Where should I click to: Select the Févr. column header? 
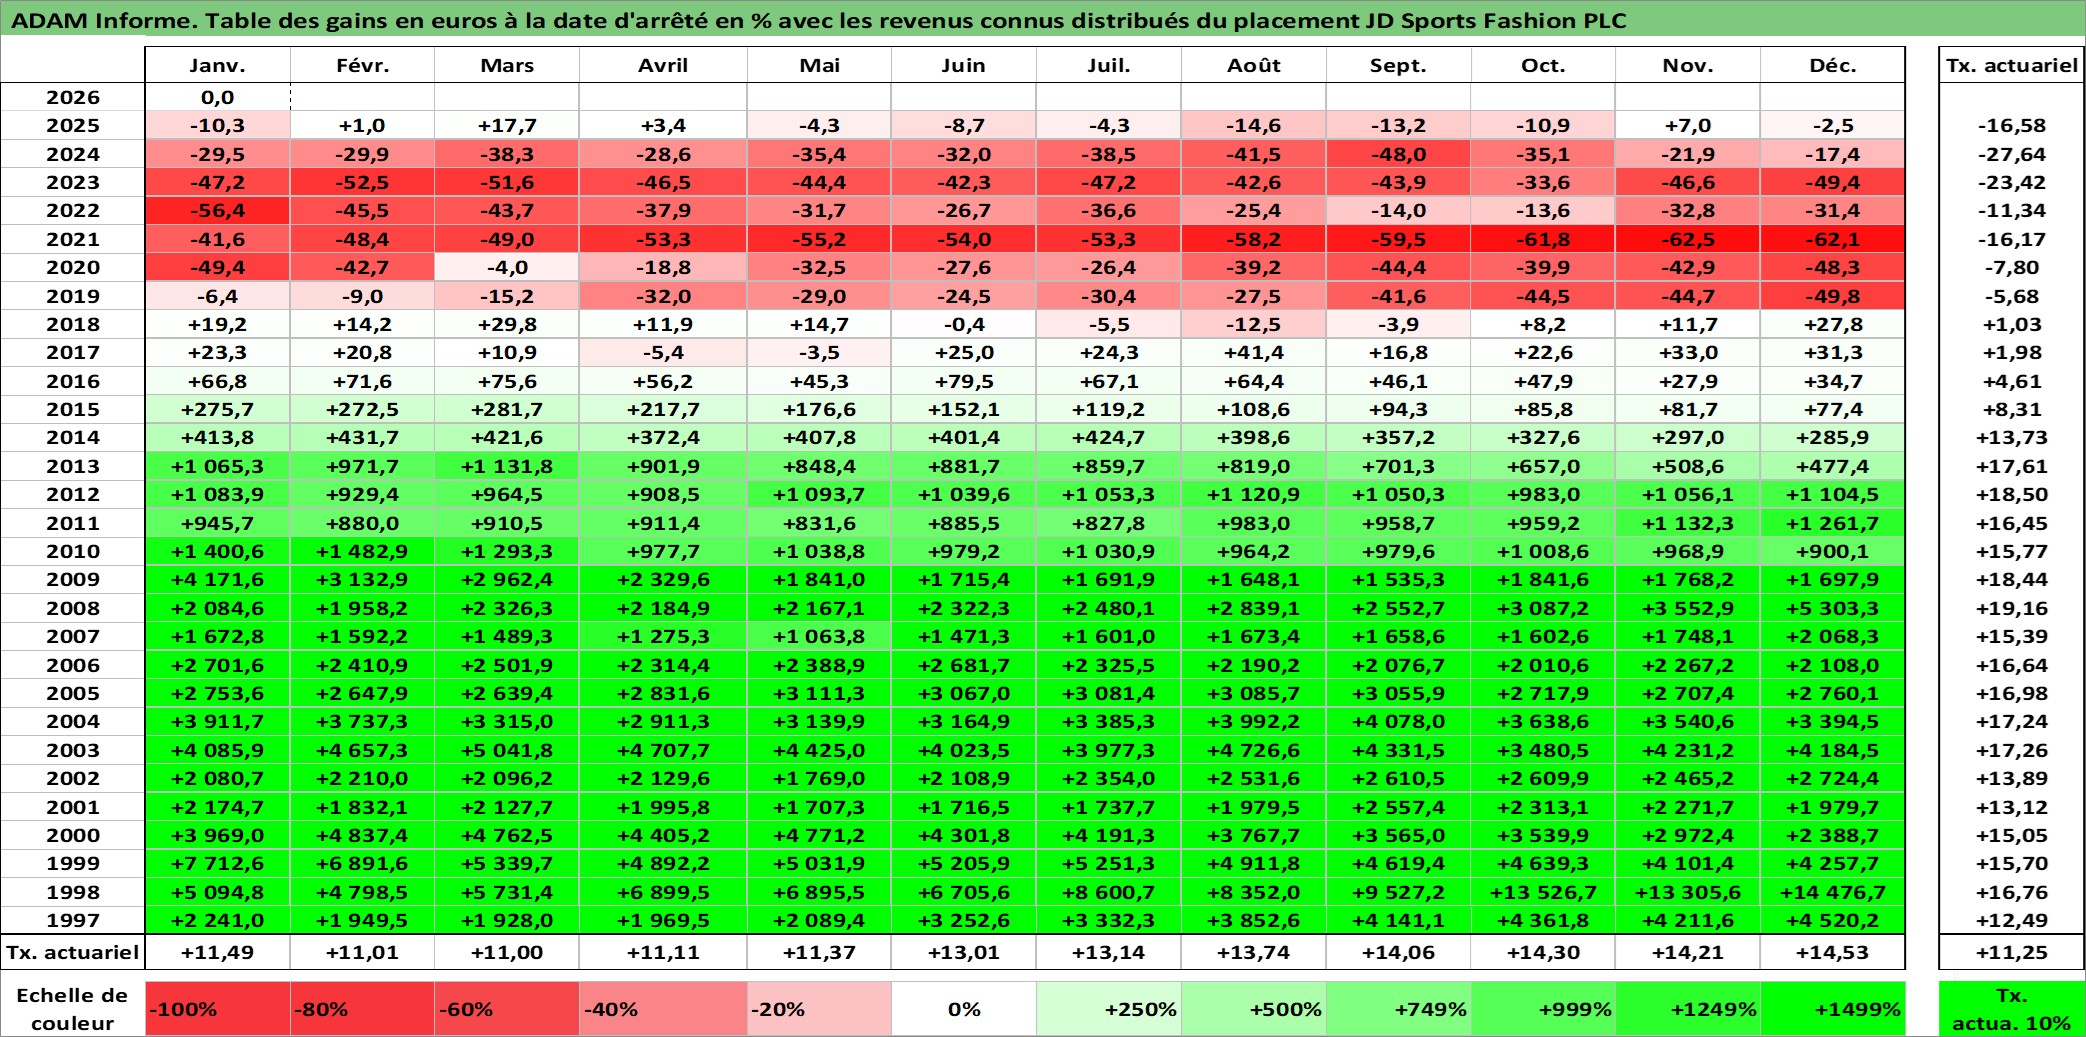(362, 65)
